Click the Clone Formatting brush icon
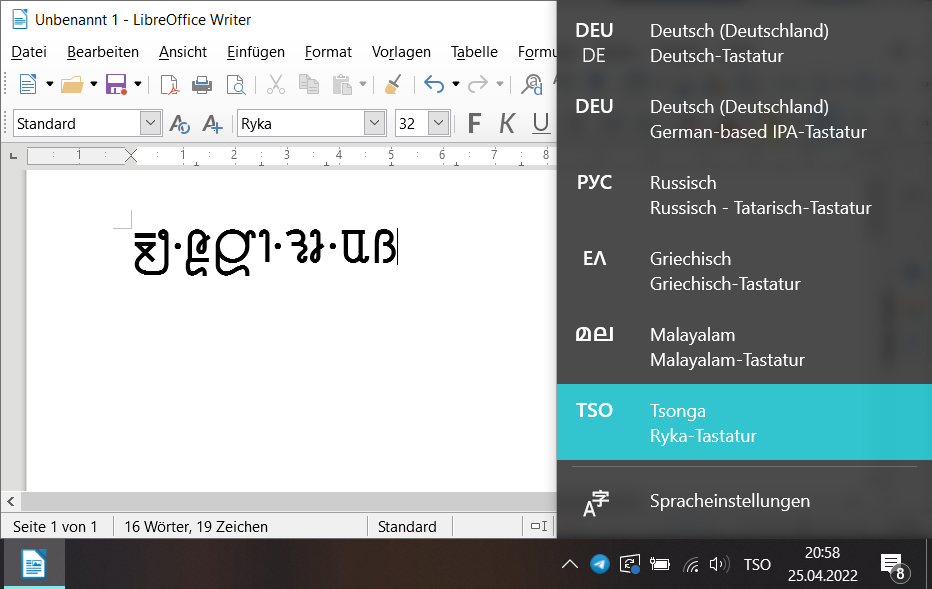The image size is (932, 589). [x=394, y=85]
